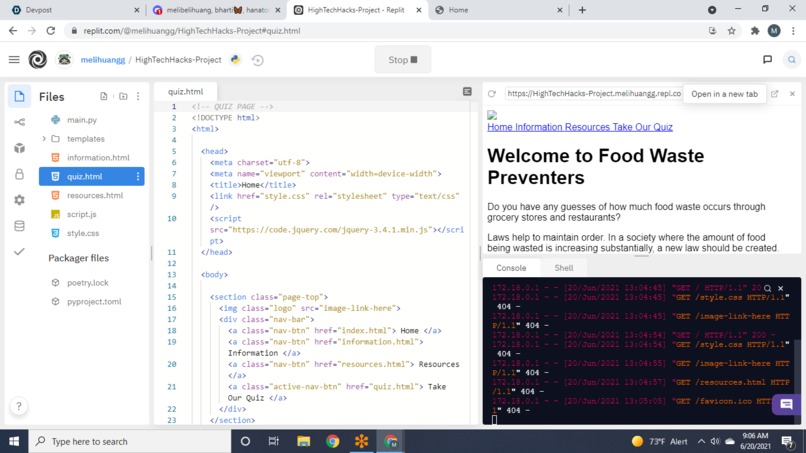Click the Python language icon beside project name

coord(235,60)
